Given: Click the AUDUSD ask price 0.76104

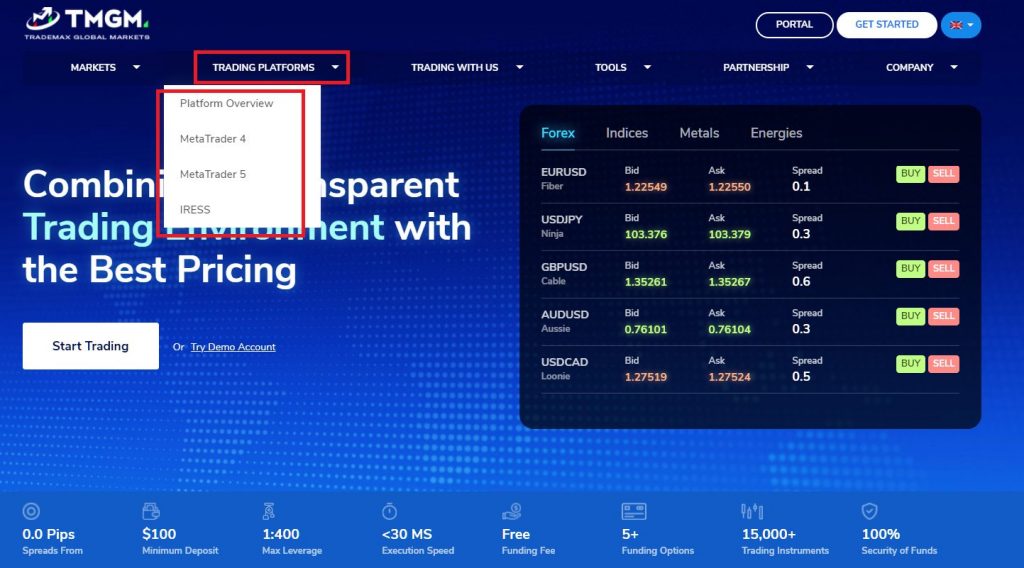Looking at the screenshot, I should pos(729,330).
